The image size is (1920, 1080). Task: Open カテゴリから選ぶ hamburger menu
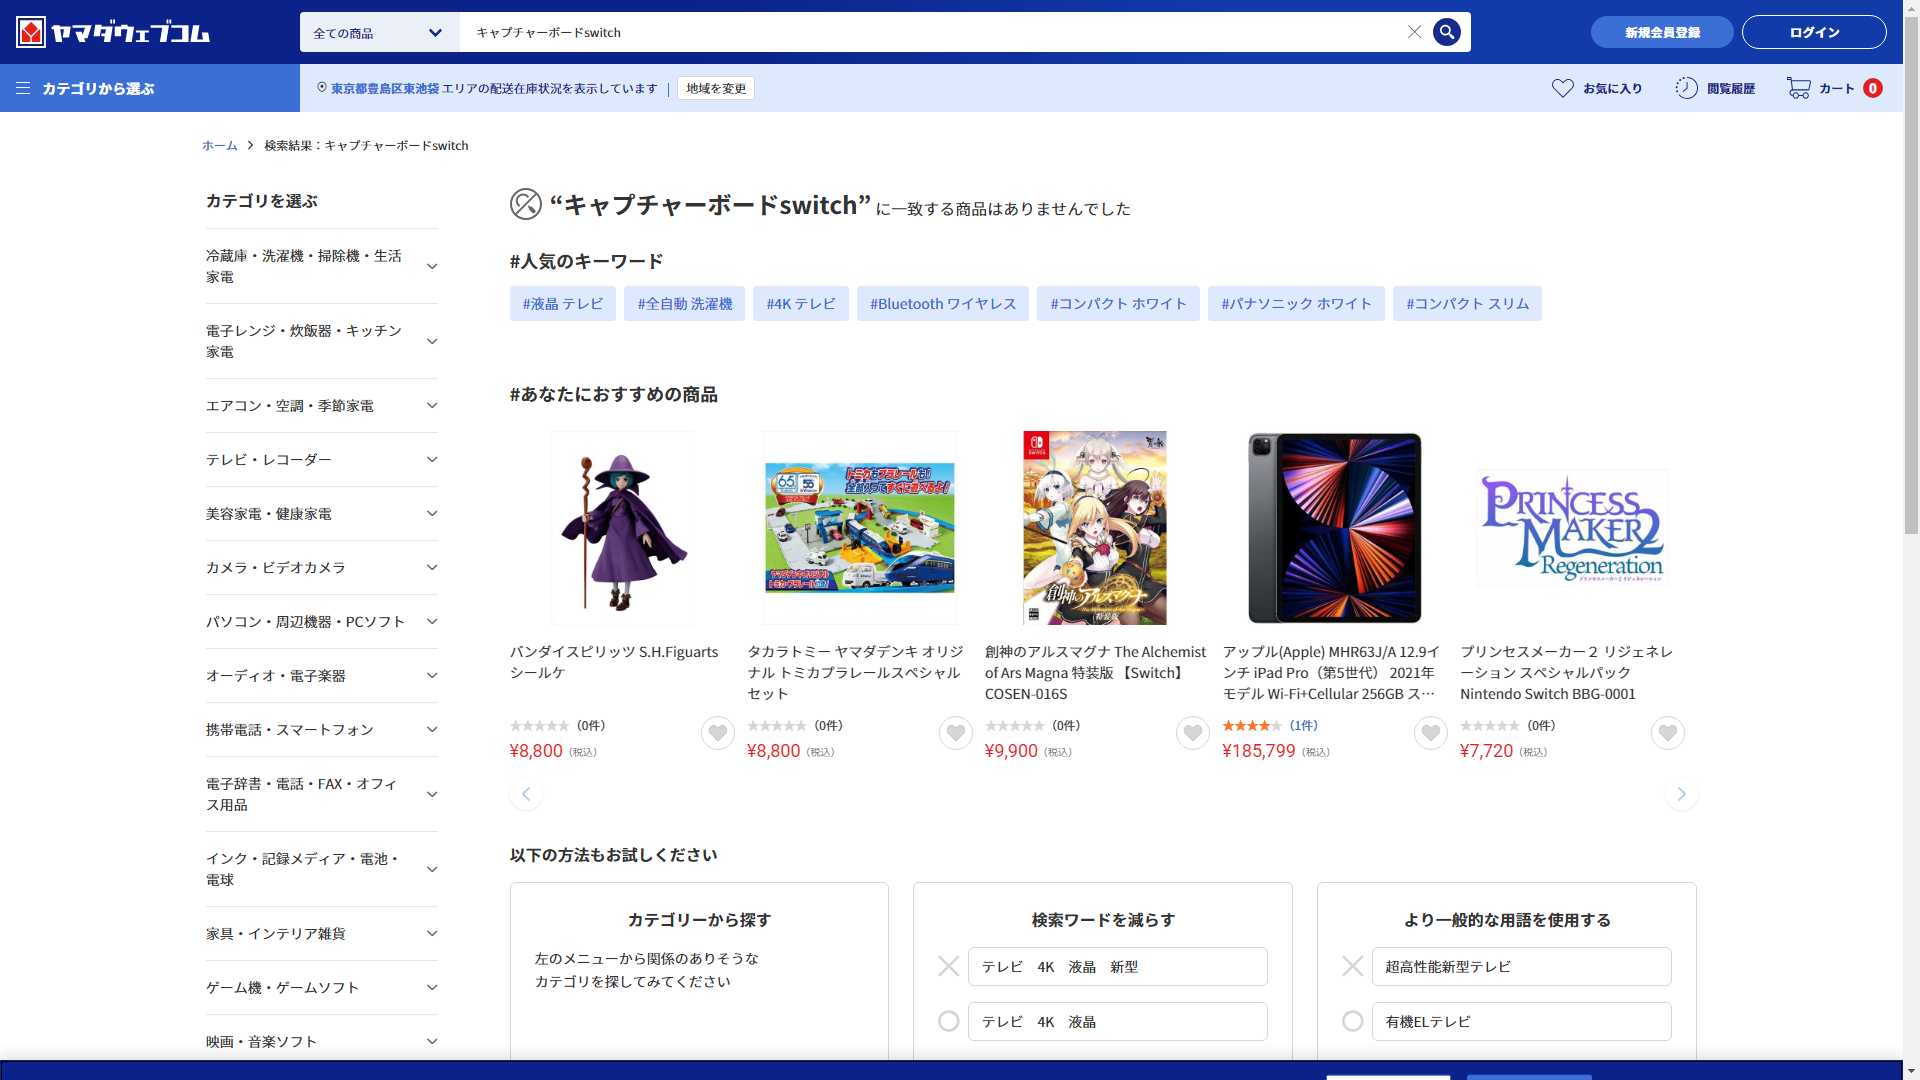(23, 88)
